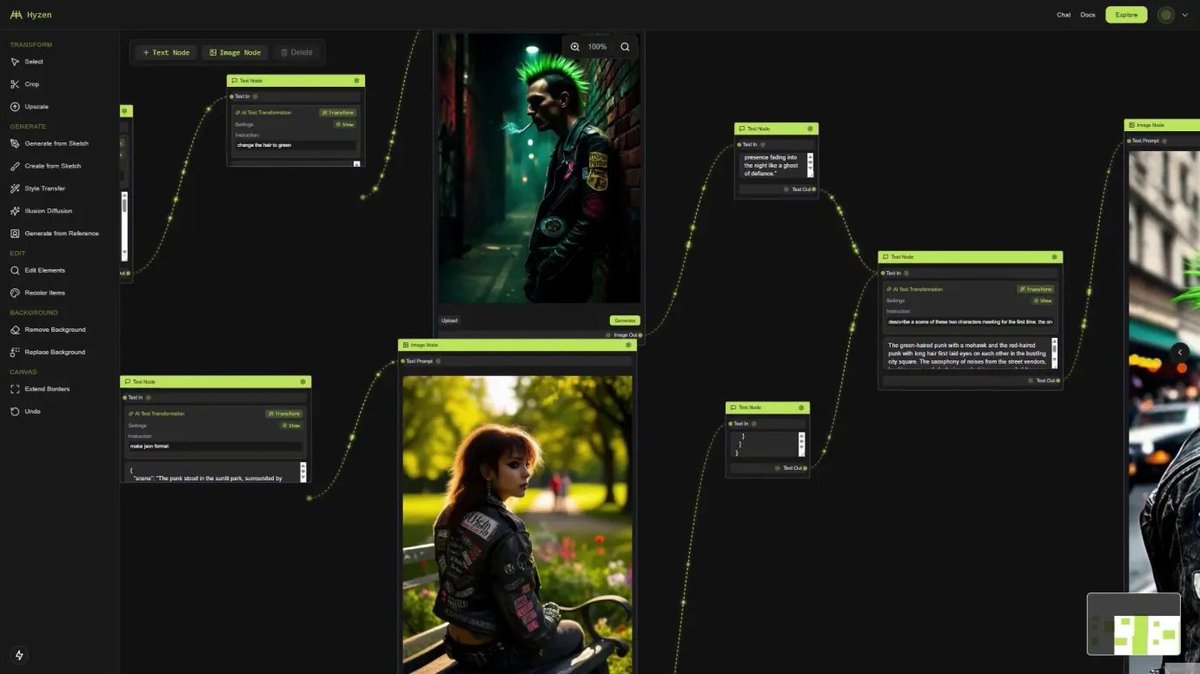Click the red-haired punk park image

click(x=517, y=524)
